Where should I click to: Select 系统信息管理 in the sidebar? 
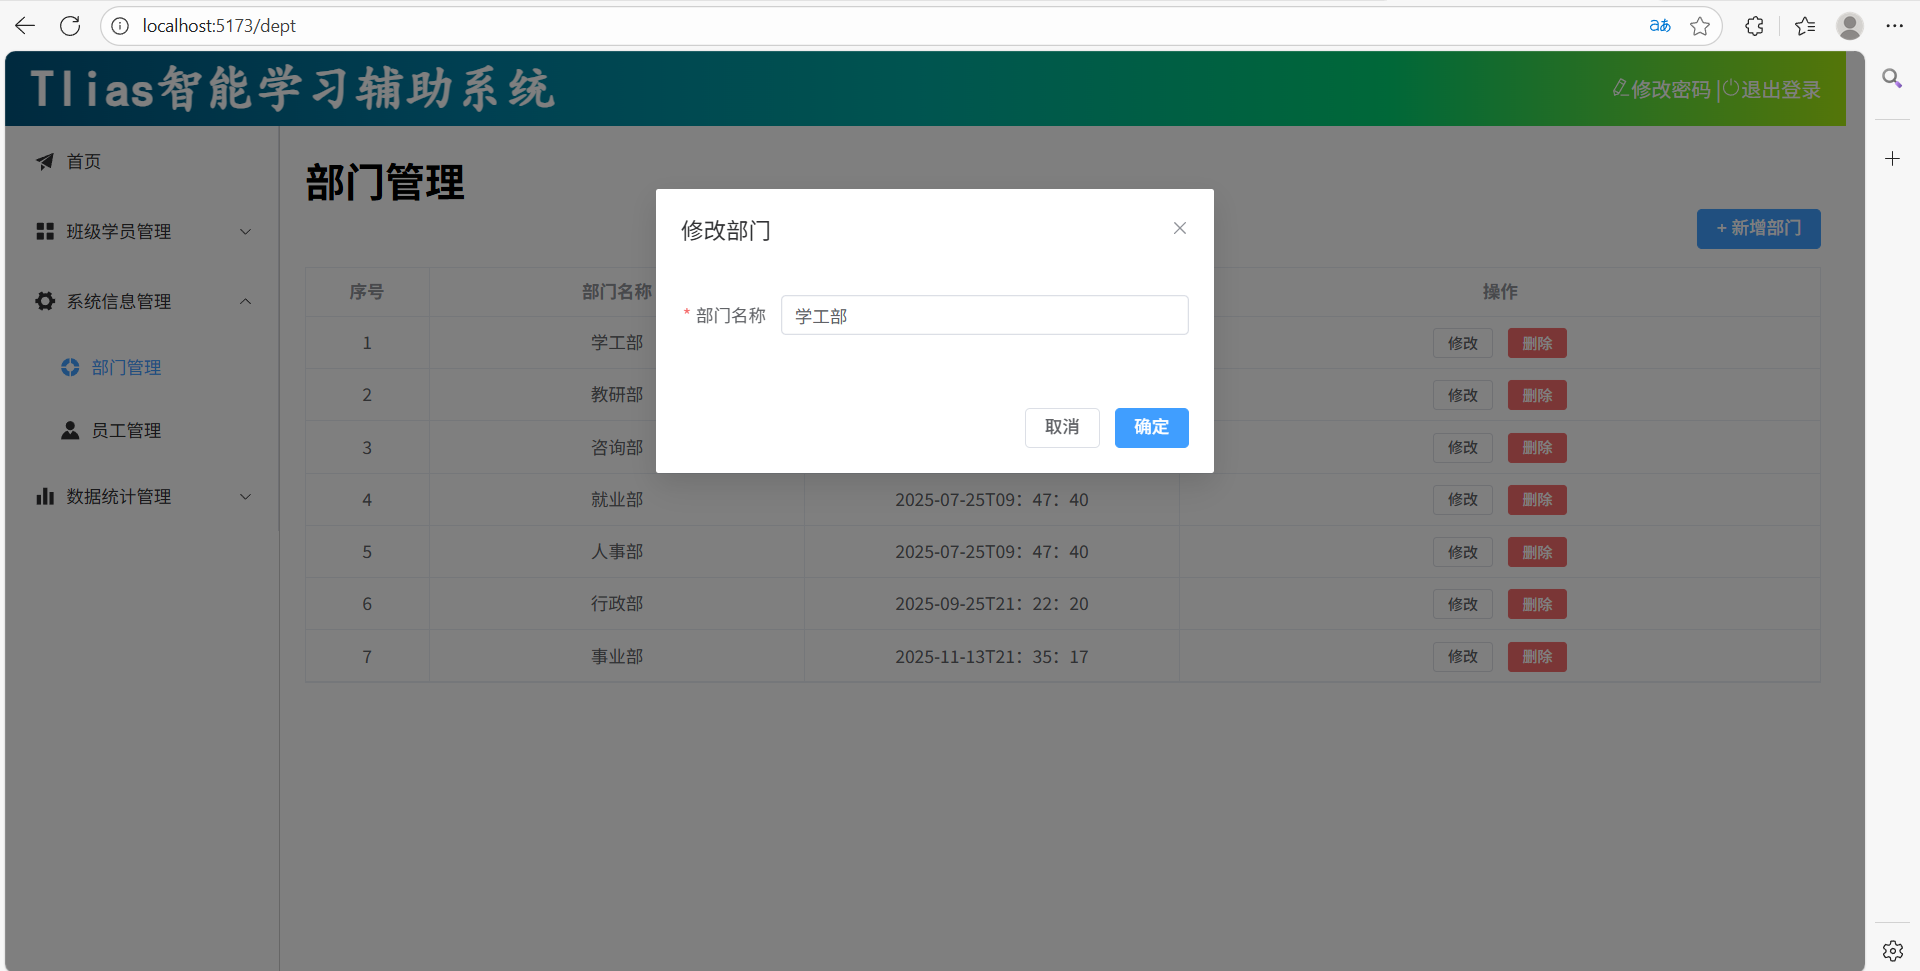tap(141, 301)
